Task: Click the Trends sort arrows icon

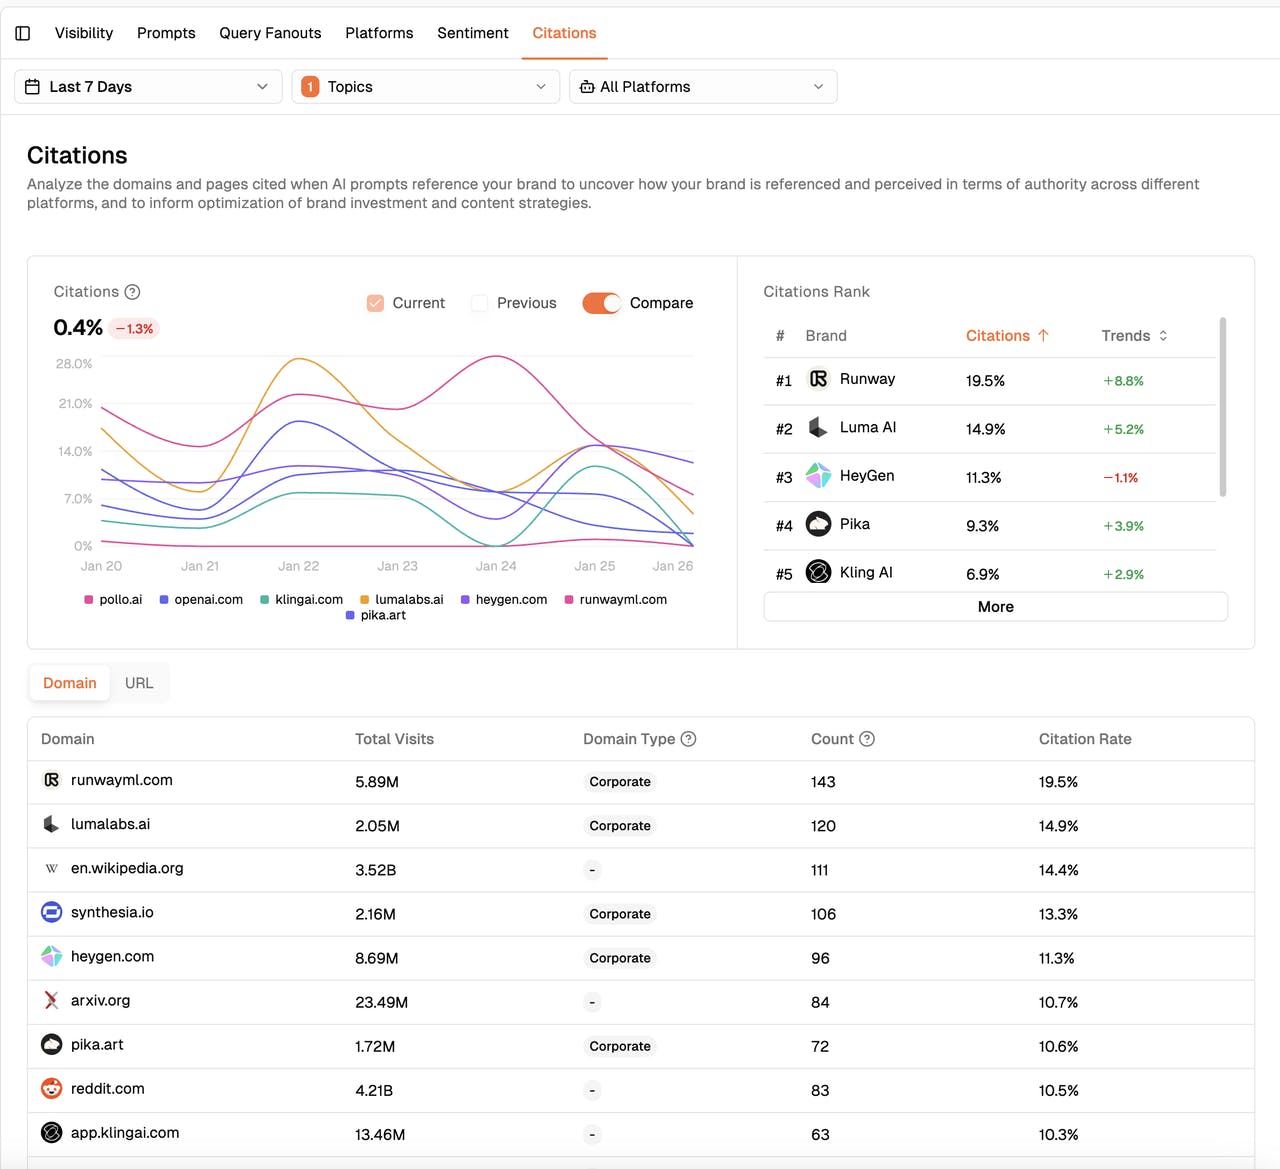Action: pyautogui.click(x=1163, y=336)
